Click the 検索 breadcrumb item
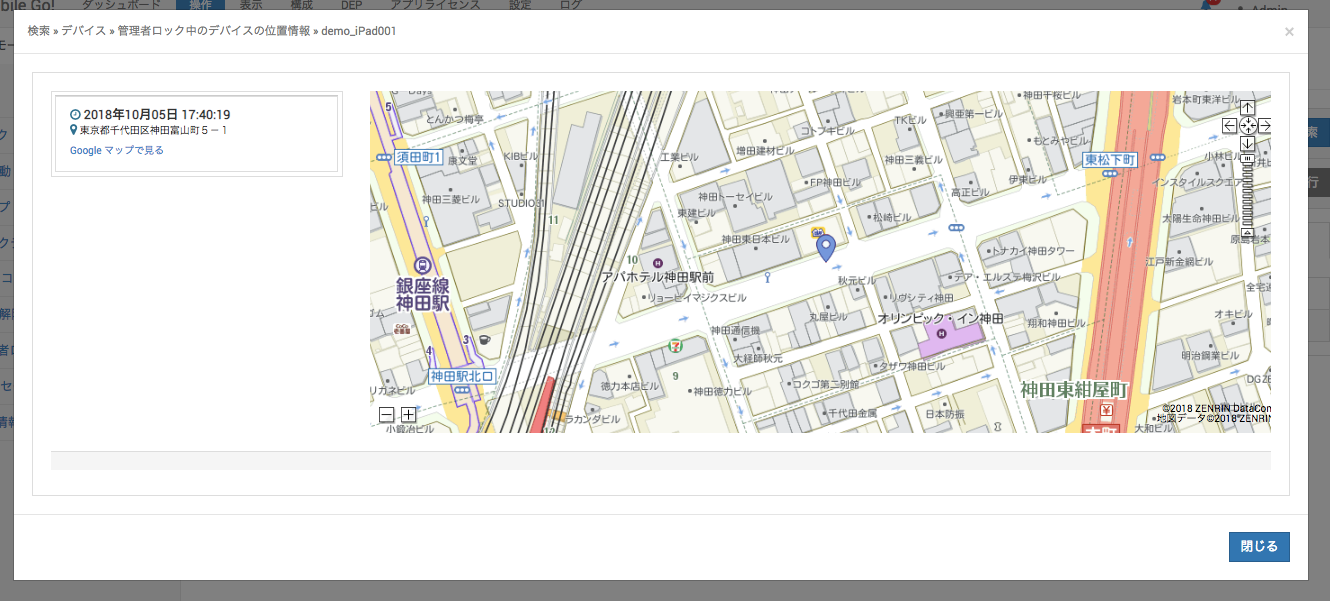Viewport: 1330px width, 601px height. 39,31
